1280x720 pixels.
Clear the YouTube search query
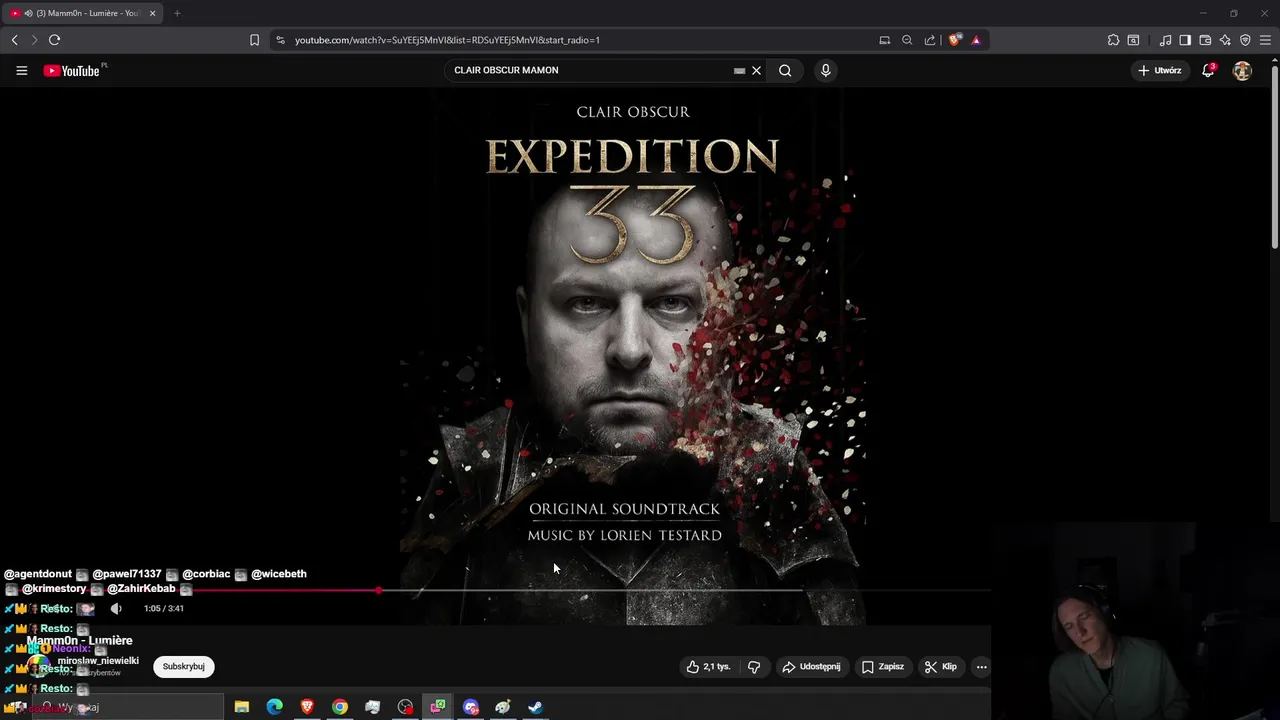[757, 71]
